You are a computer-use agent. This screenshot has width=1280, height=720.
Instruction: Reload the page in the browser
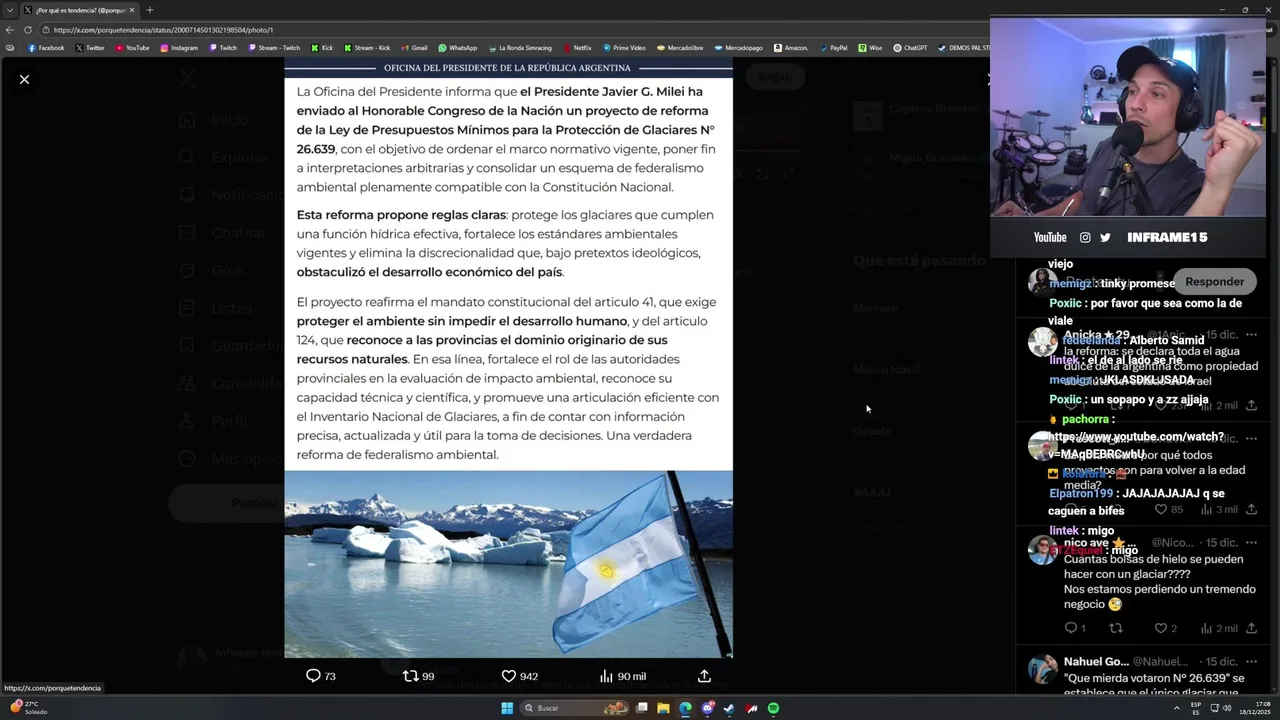(x=27, y=30)
